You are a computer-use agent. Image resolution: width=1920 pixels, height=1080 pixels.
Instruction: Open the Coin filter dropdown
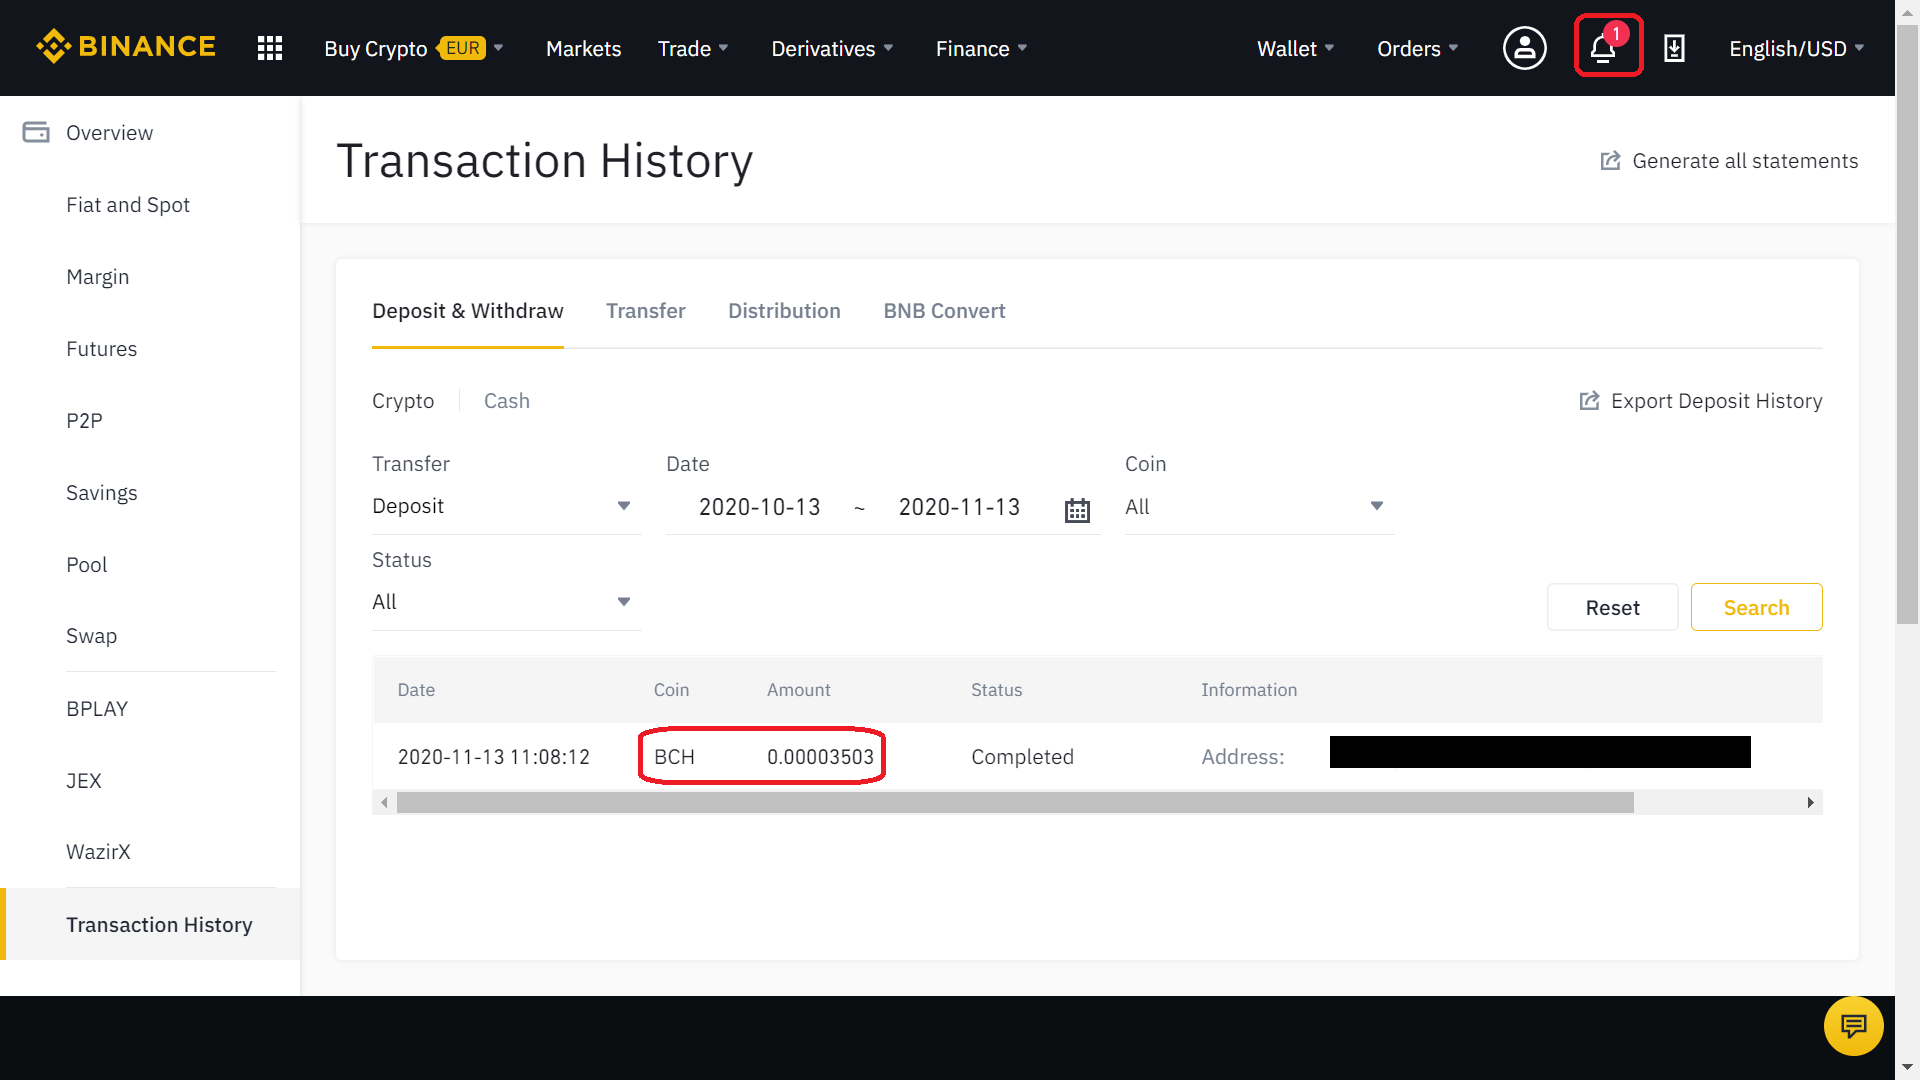pos(1259,507)
